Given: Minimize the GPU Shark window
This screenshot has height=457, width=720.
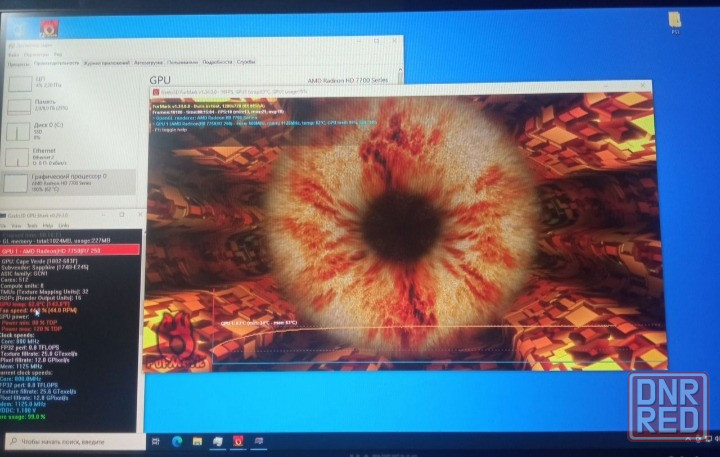Looking at the screenshot, I should tap(104, 214).
